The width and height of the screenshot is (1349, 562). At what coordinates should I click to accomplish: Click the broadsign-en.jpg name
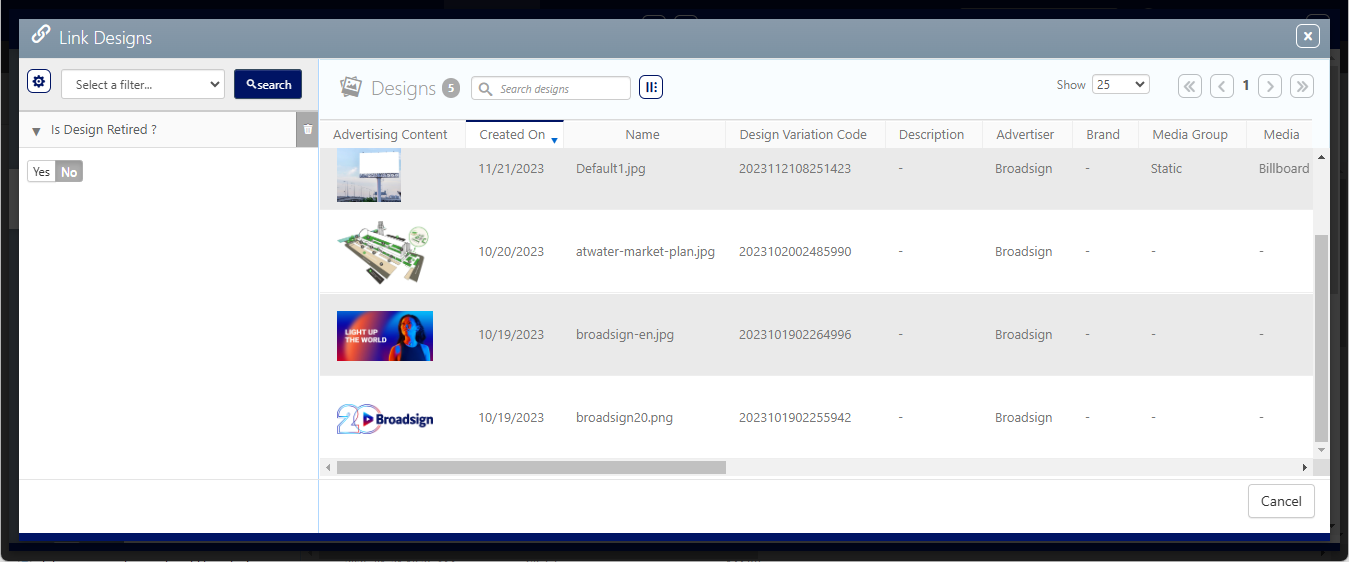[x=625, y=335]
